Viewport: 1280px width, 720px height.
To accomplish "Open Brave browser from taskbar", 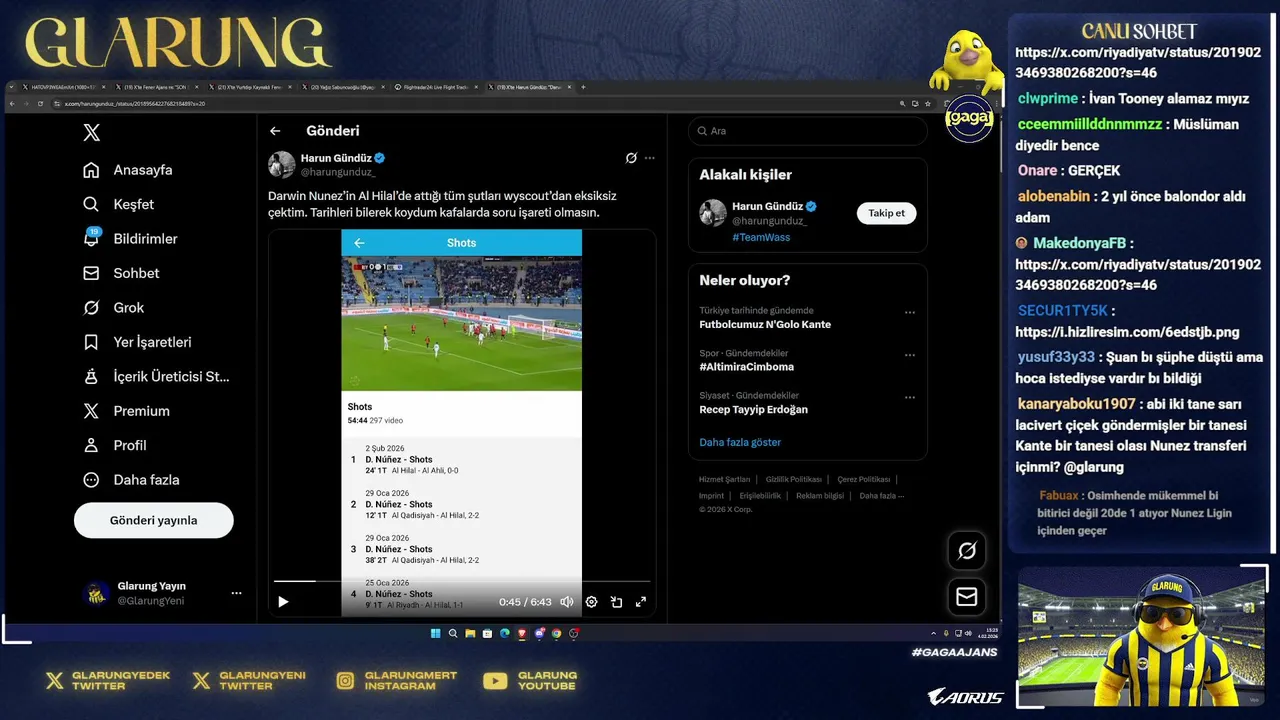I will point(522,633).
